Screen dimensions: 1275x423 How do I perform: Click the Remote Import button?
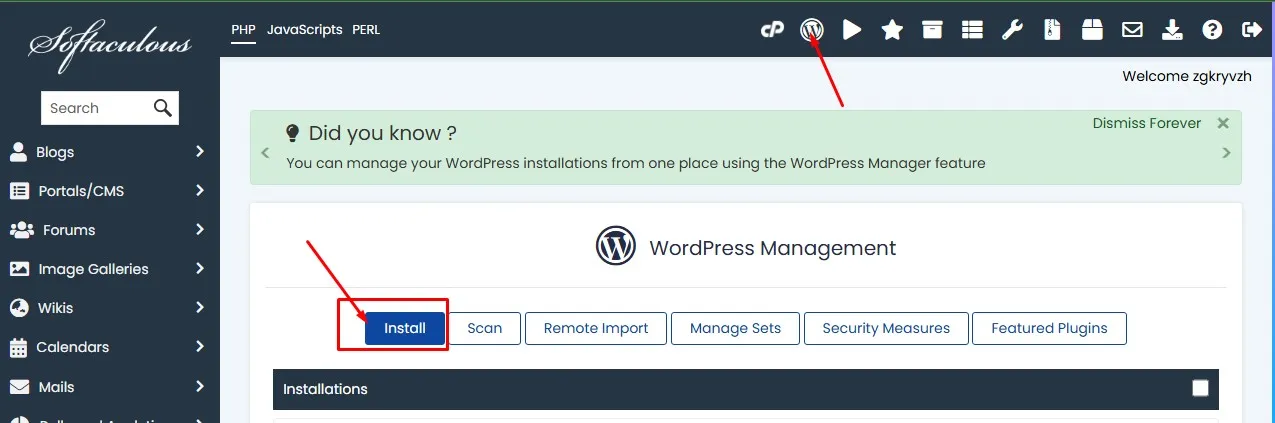(x=596, y=328)
